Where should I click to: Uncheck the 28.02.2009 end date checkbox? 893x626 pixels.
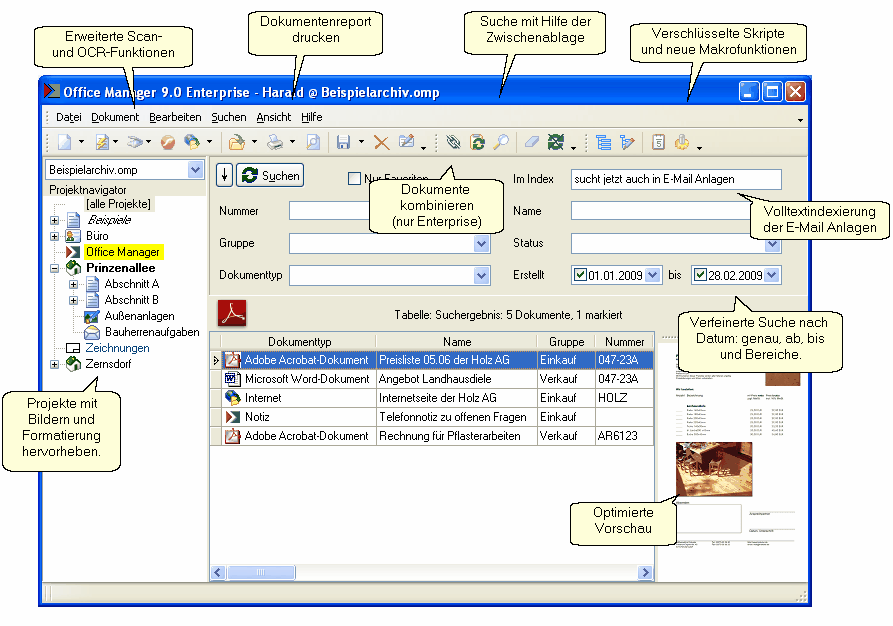tap(700, 275)
